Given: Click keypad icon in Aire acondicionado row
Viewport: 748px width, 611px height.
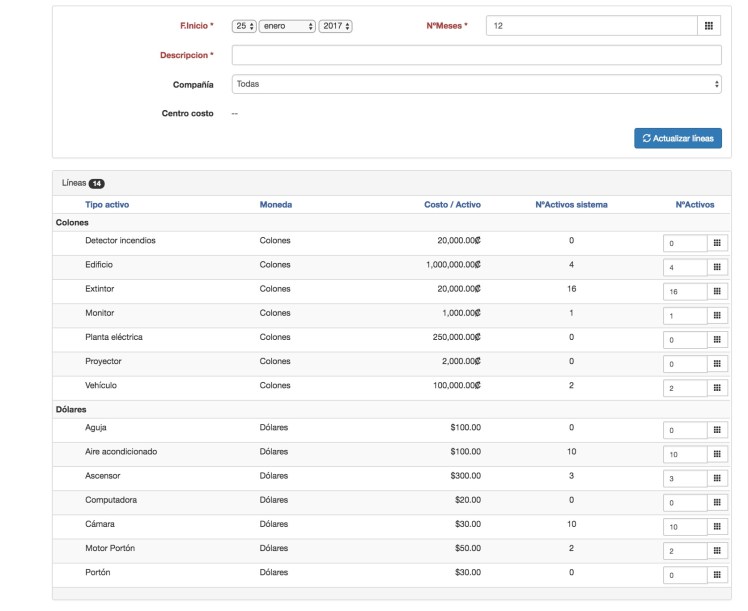Looking at the screenshot, I should pos(718,454).
